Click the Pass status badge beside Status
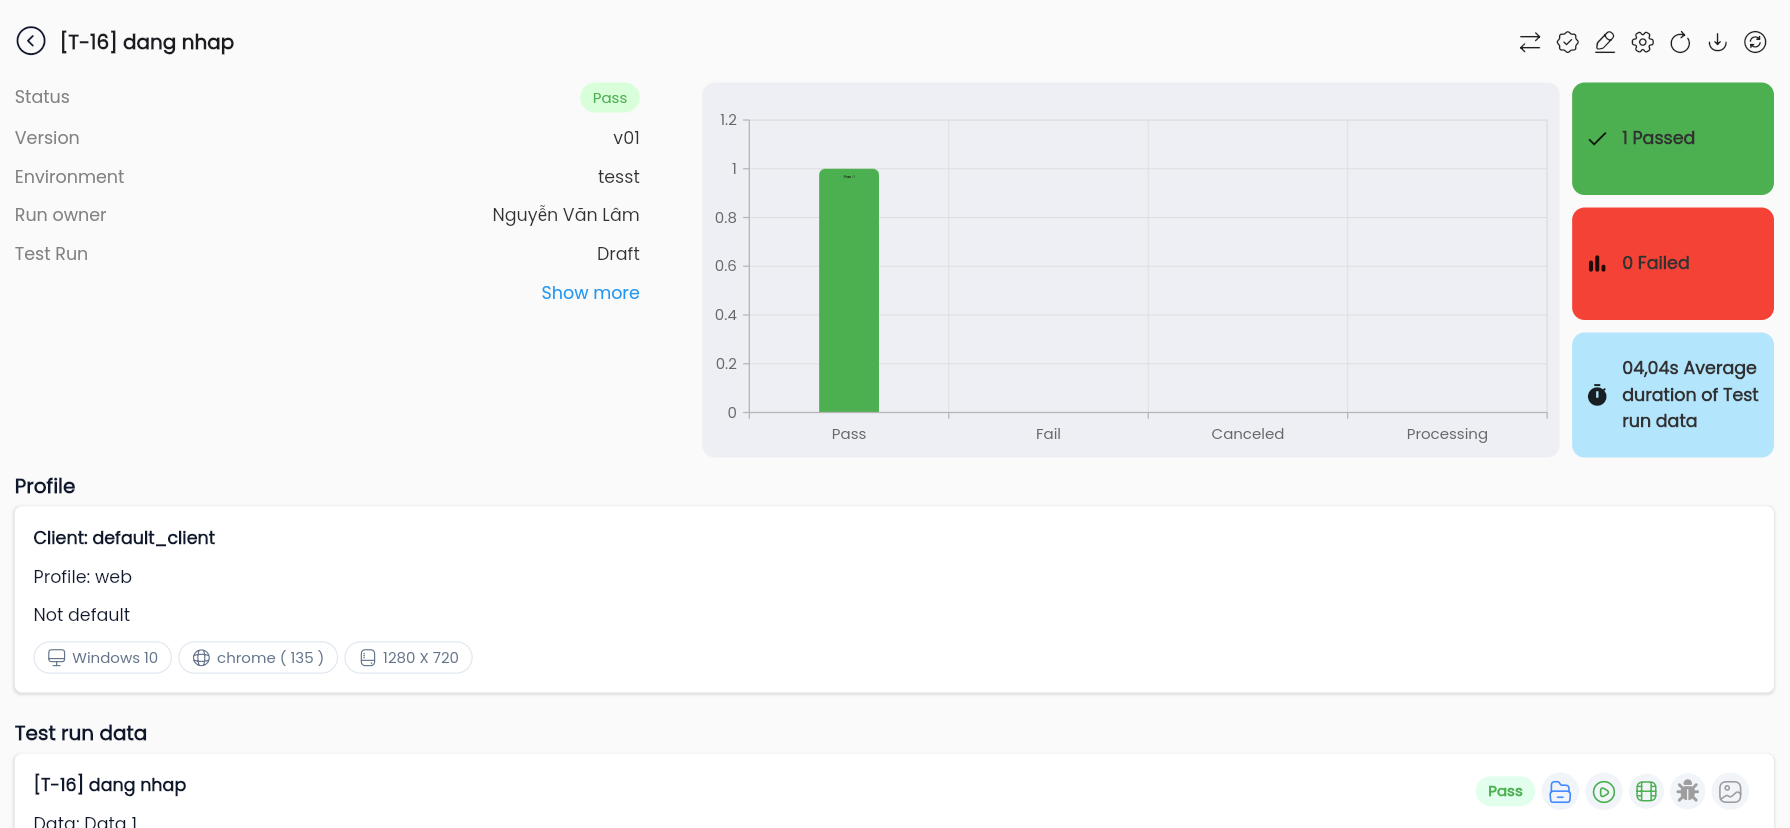This screenshot has height=828, width=1790. point(610,98)
